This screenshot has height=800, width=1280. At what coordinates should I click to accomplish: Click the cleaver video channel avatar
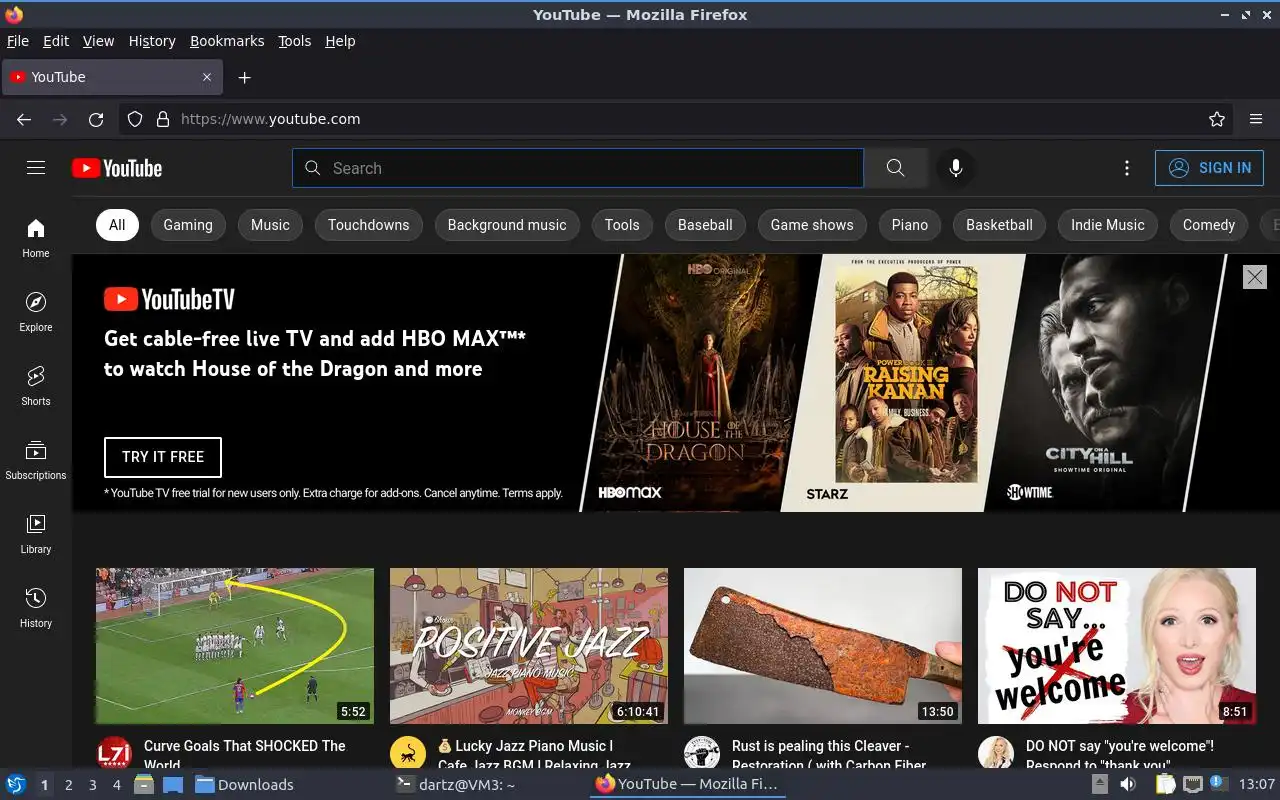click(x=702, y=754)
